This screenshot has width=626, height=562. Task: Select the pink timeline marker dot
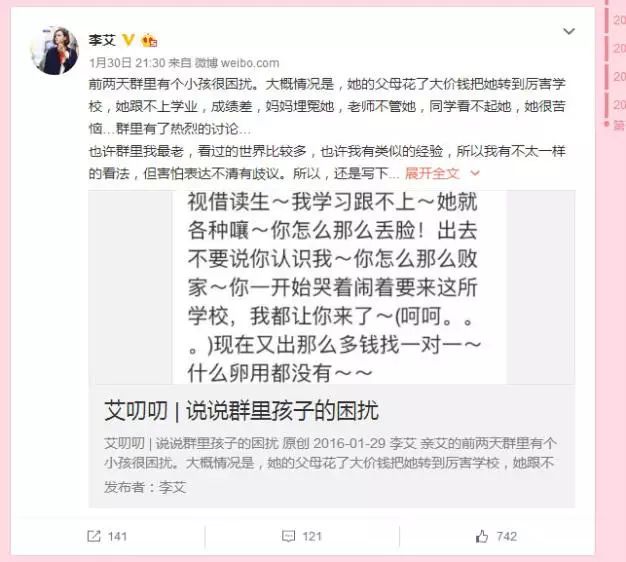606,124
